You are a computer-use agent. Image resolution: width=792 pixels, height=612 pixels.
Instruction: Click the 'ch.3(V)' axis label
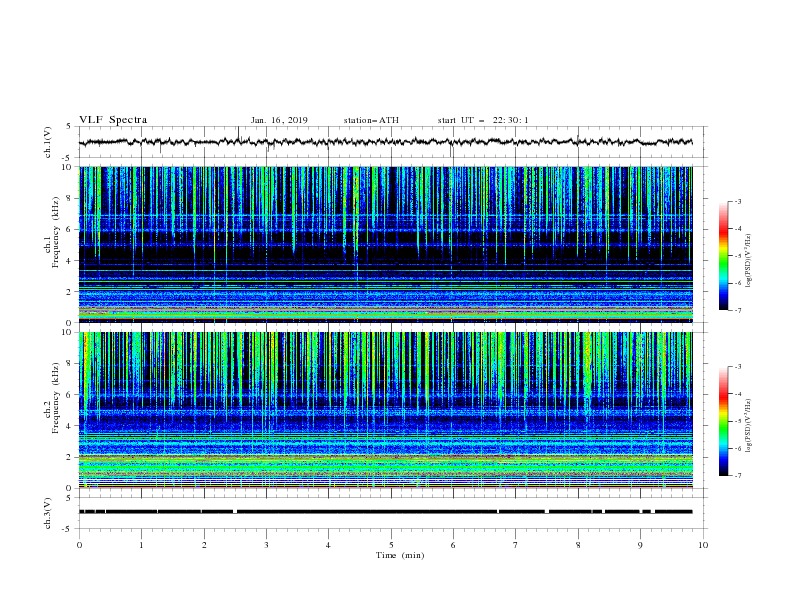(48, 513)
